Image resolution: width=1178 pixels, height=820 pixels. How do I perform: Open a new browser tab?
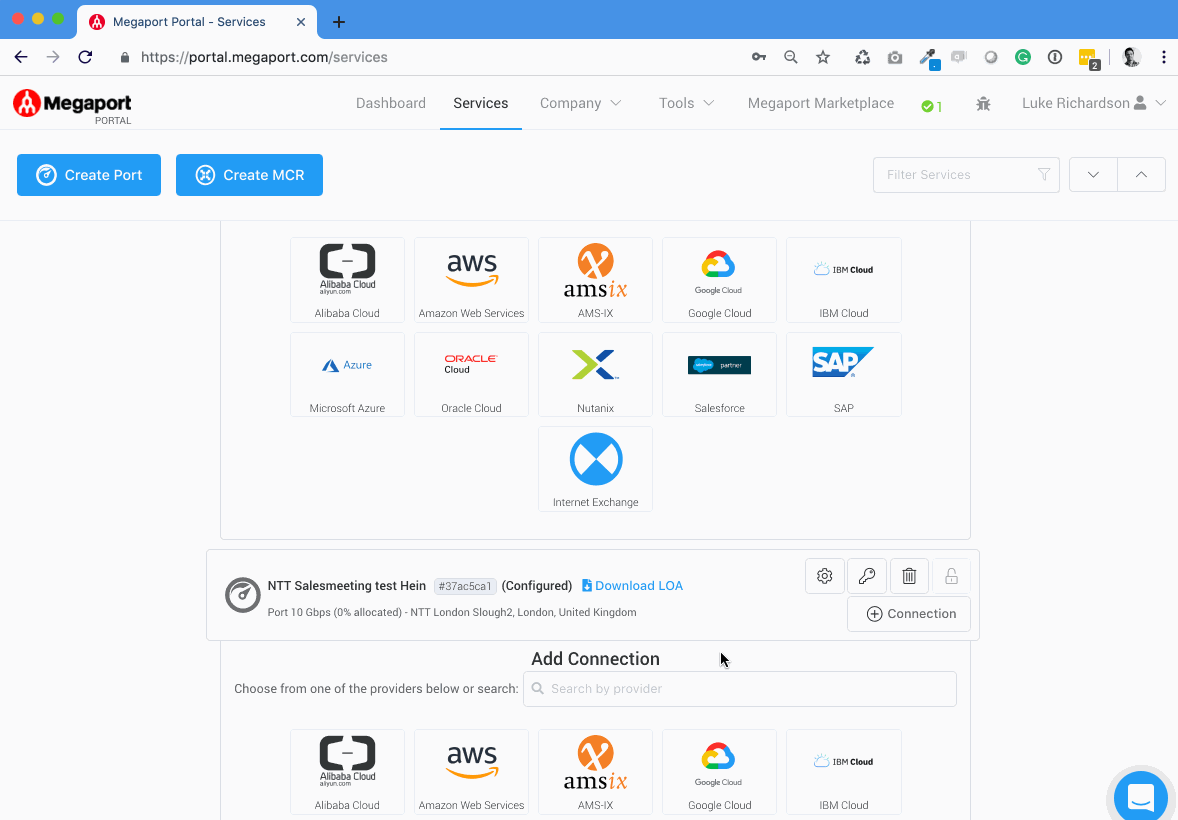point(339,22)
